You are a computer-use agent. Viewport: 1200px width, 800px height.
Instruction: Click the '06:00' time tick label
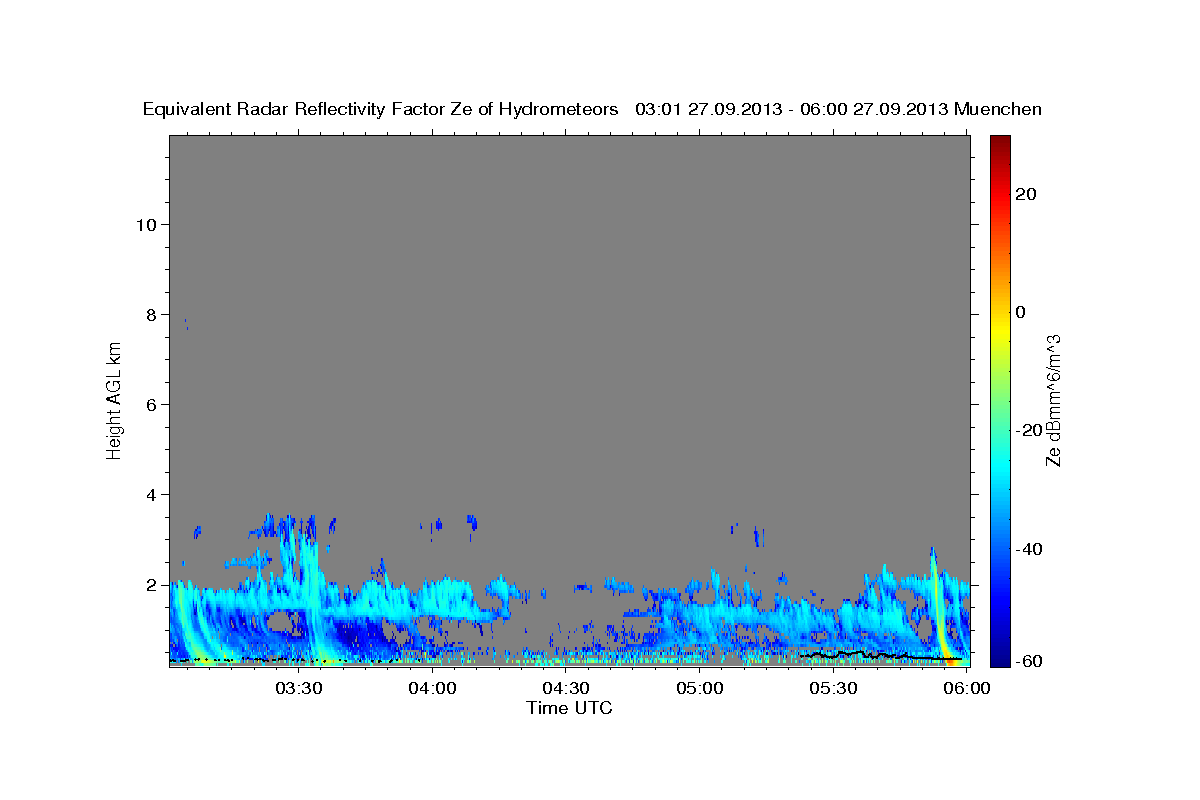point(967,688)
